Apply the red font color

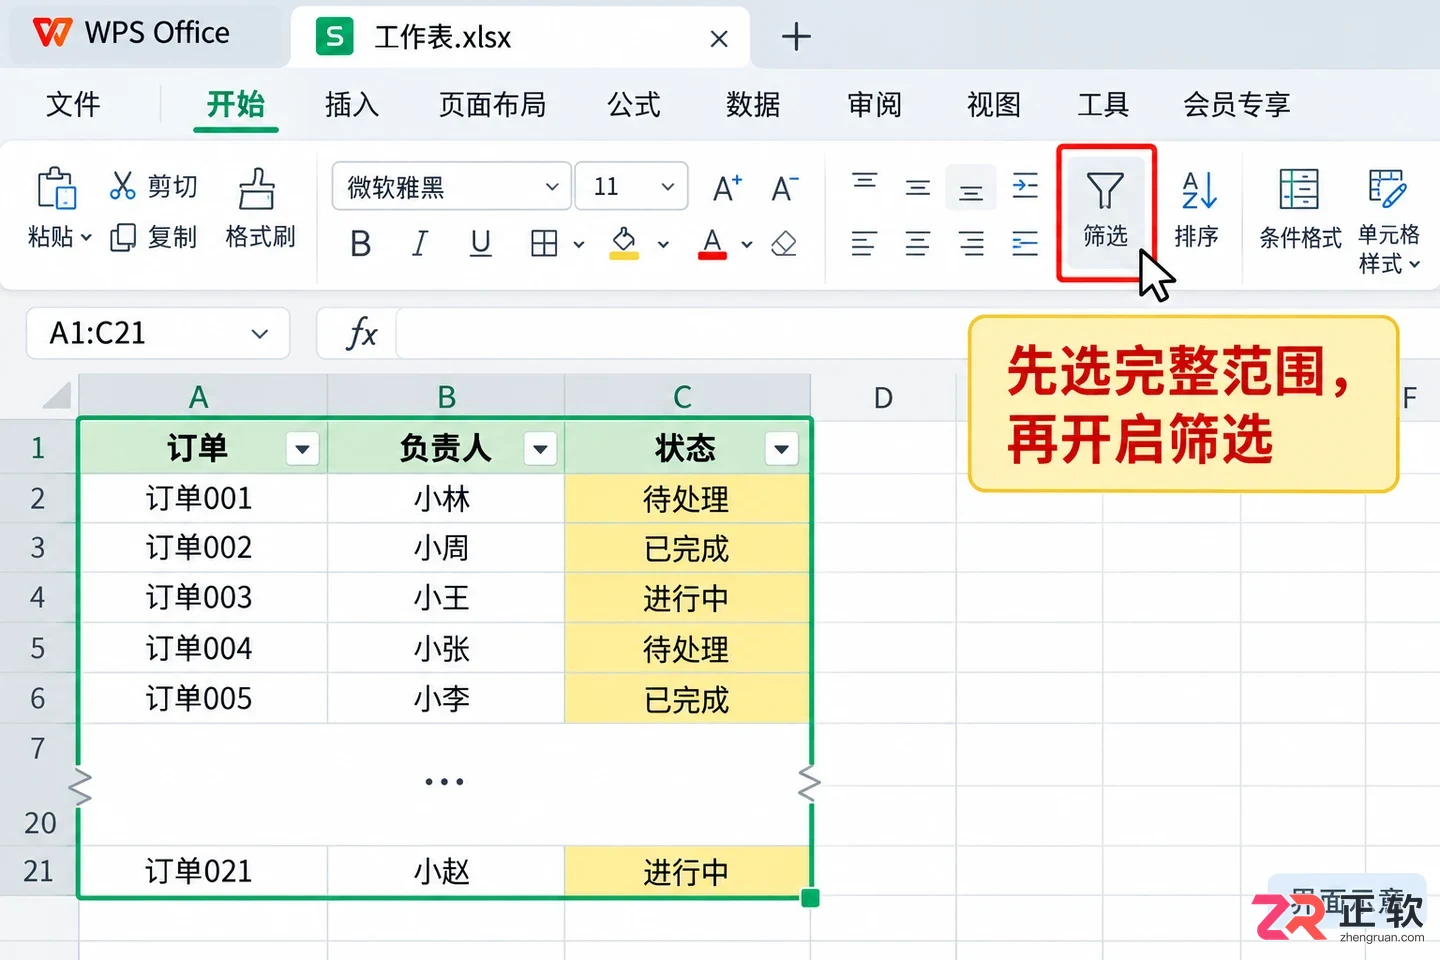[x=712, y=243]
